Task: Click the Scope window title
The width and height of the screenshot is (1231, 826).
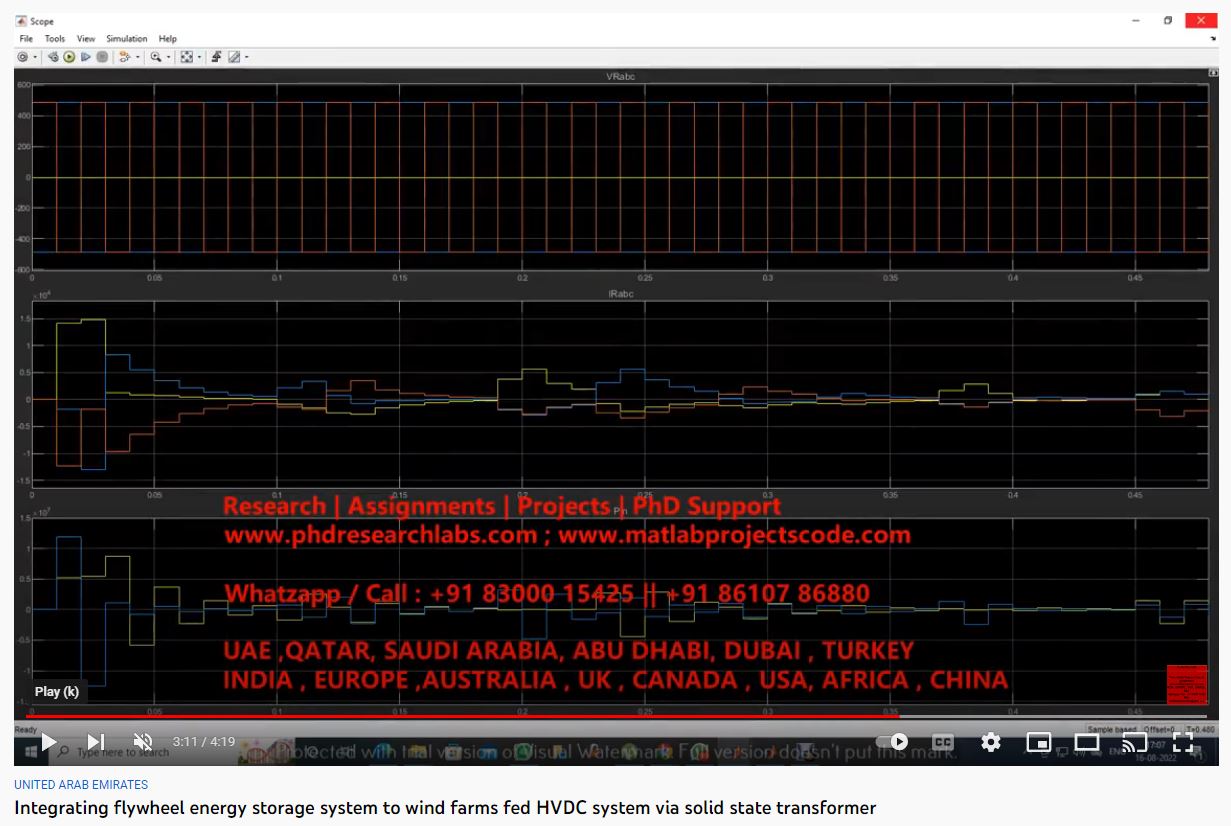Action: tap(42, 21)
